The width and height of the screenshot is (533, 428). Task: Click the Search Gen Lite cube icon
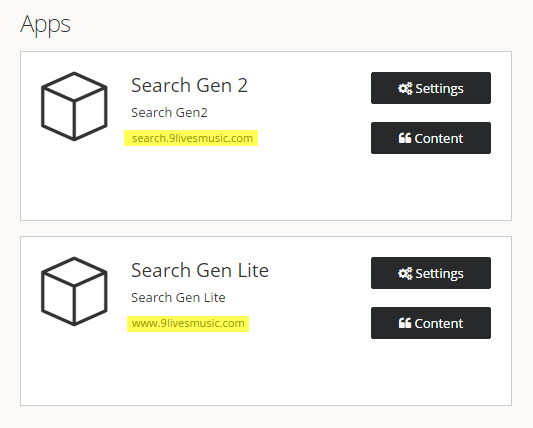coord(74,291)
